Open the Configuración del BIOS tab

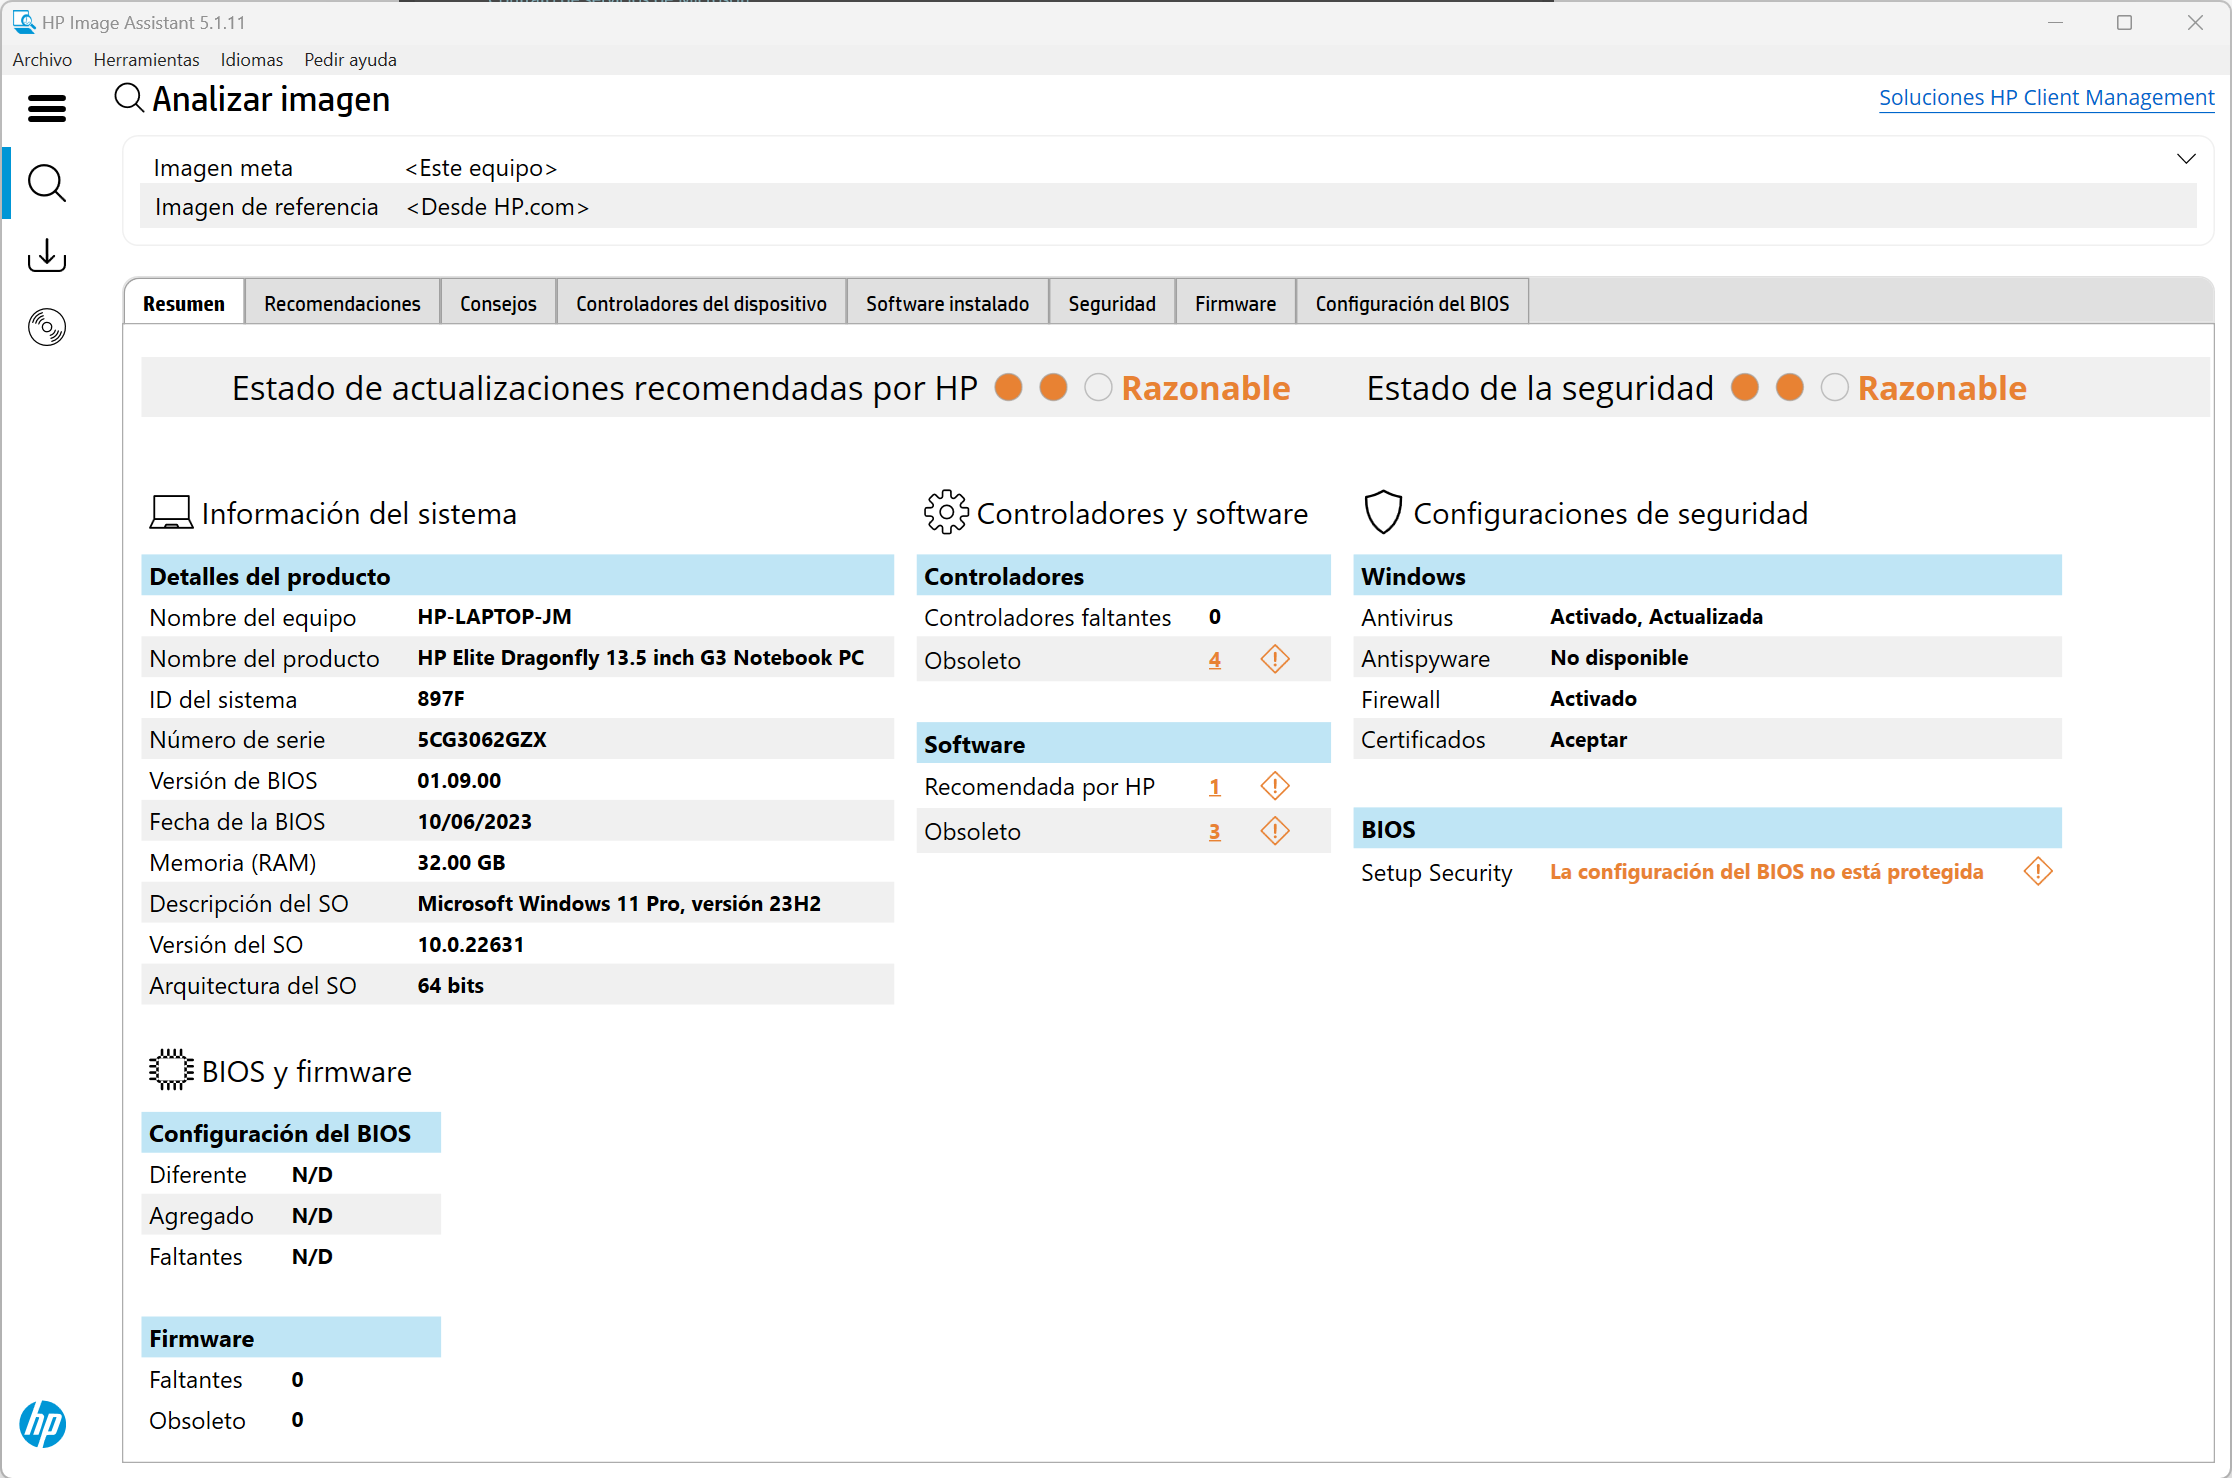1412,303
